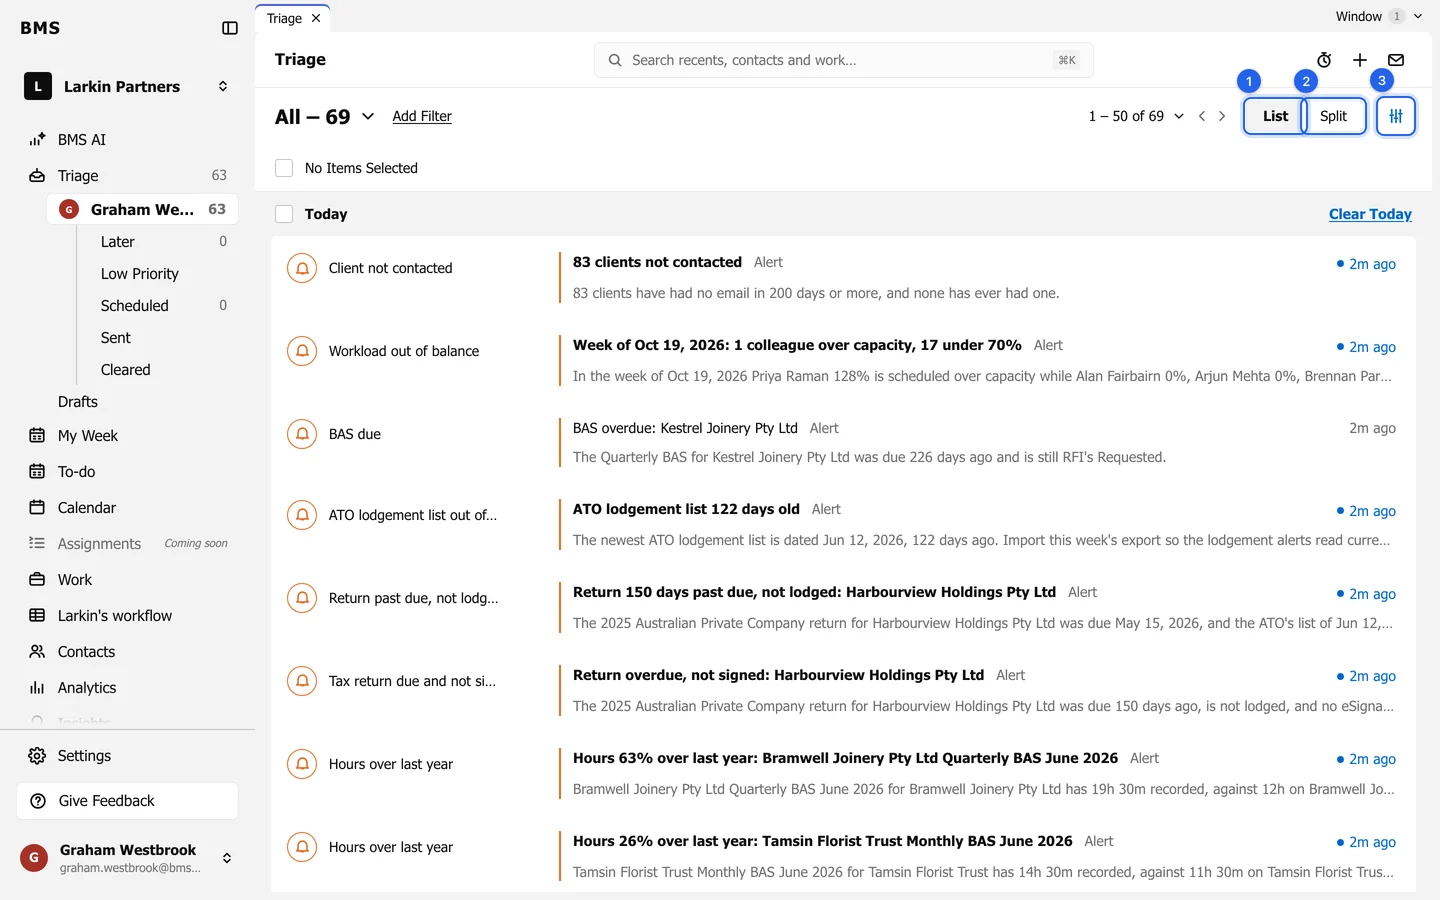Toggle the sidebar panel icon
The width and height of the screenshot is (1440, 900).
click(230, 28)
